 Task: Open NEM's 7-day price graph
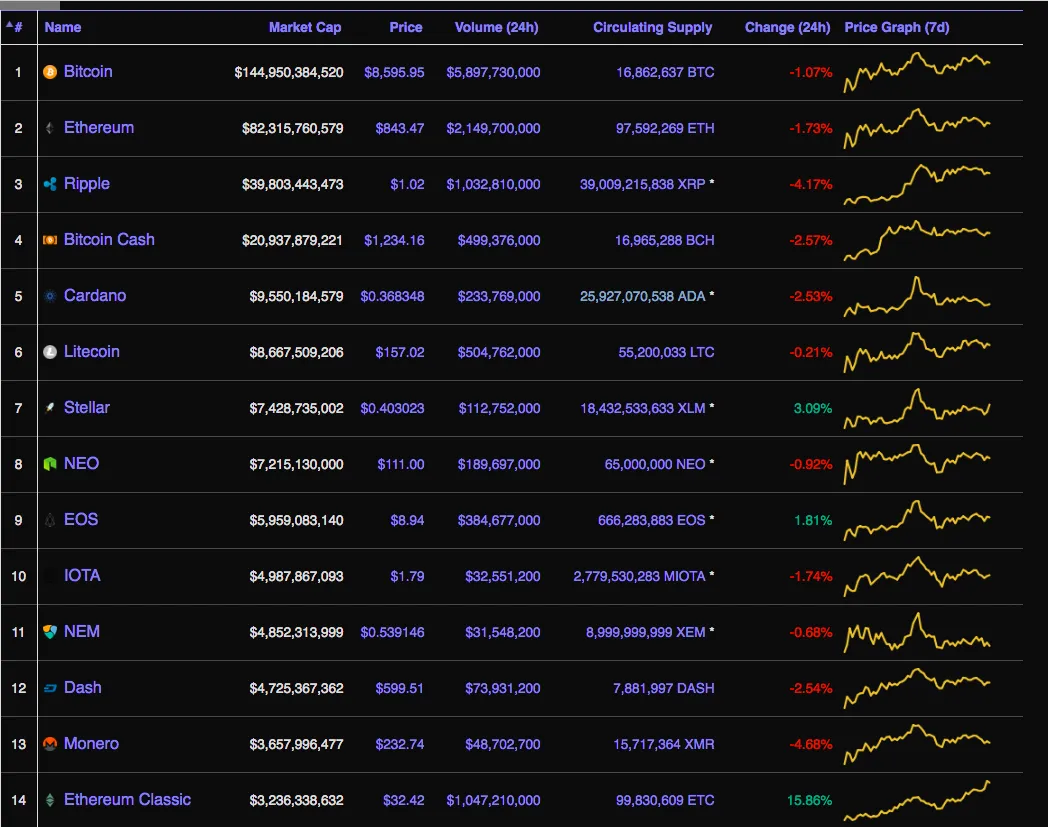[x=917, y=632]
